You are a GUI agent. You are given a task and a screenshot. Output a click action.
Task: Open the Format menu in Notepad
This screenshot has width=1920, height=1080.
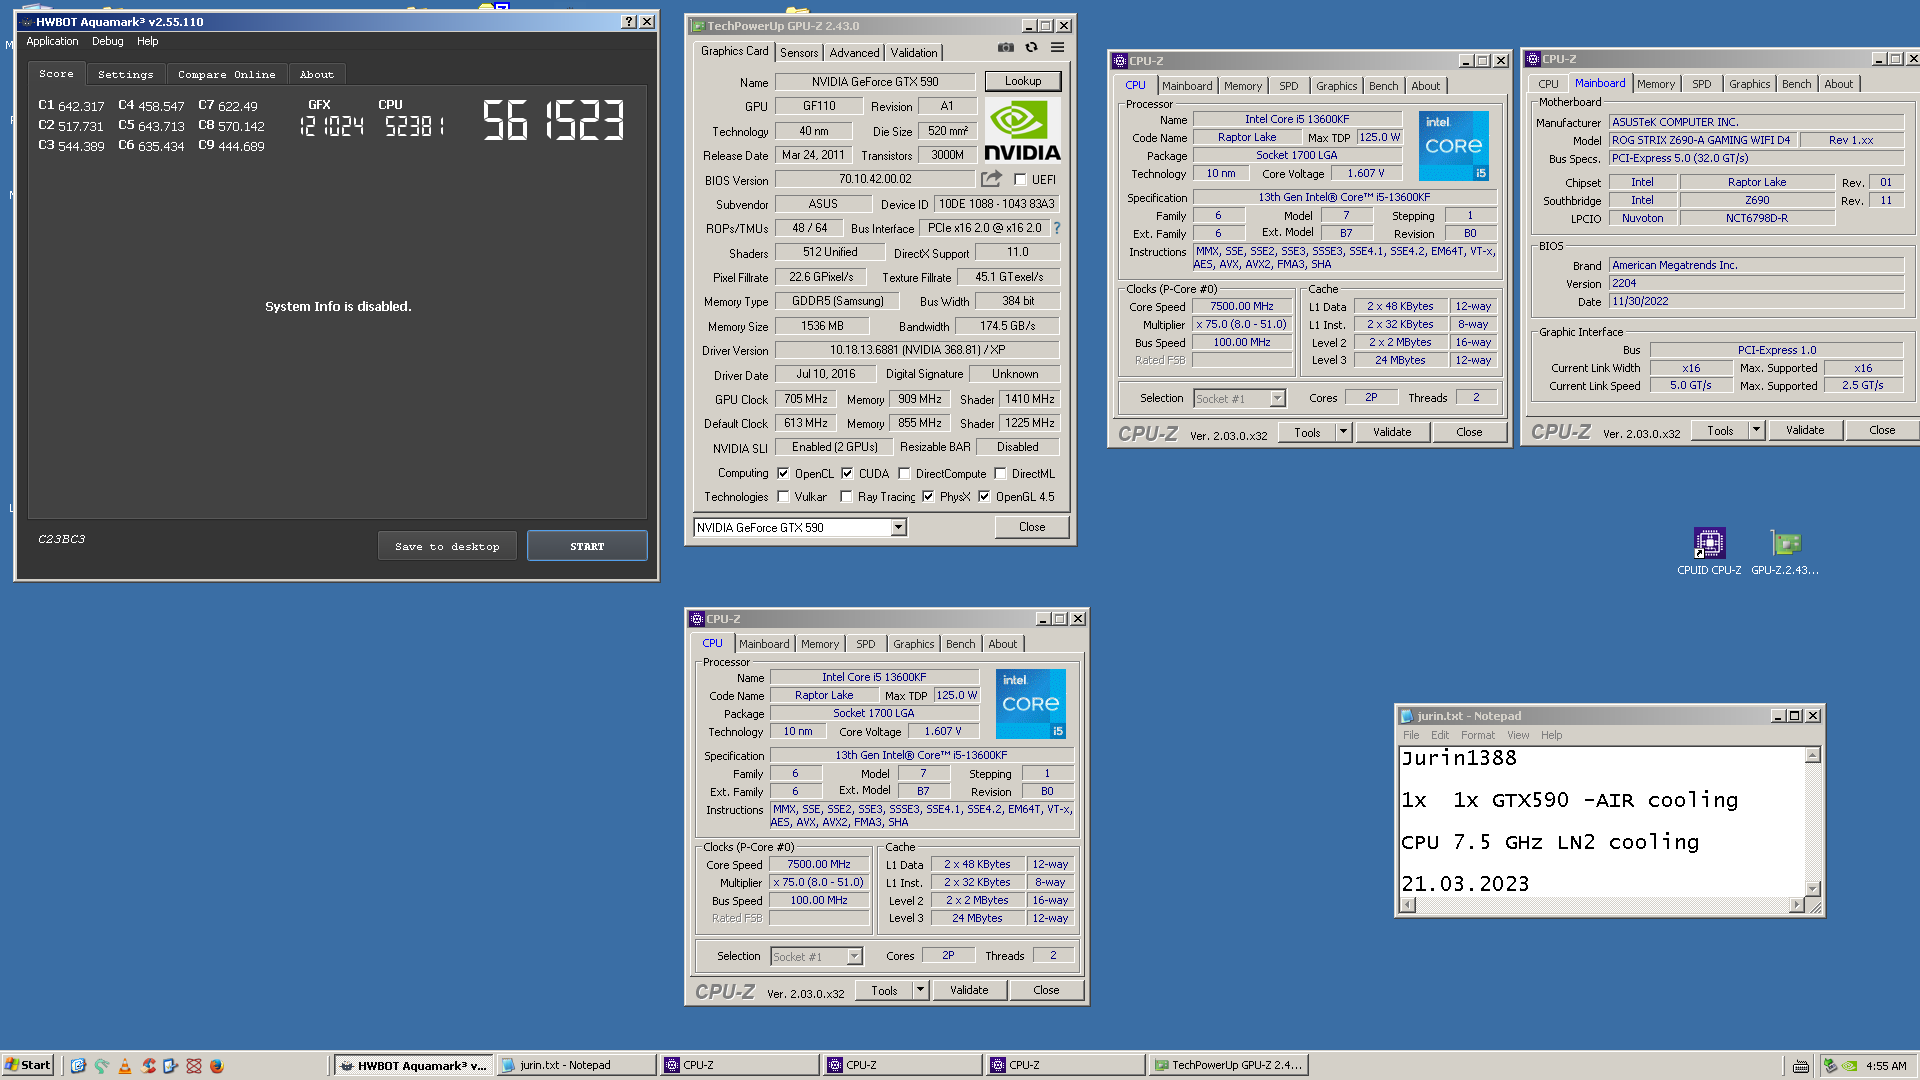click(x=1477, y=735)
